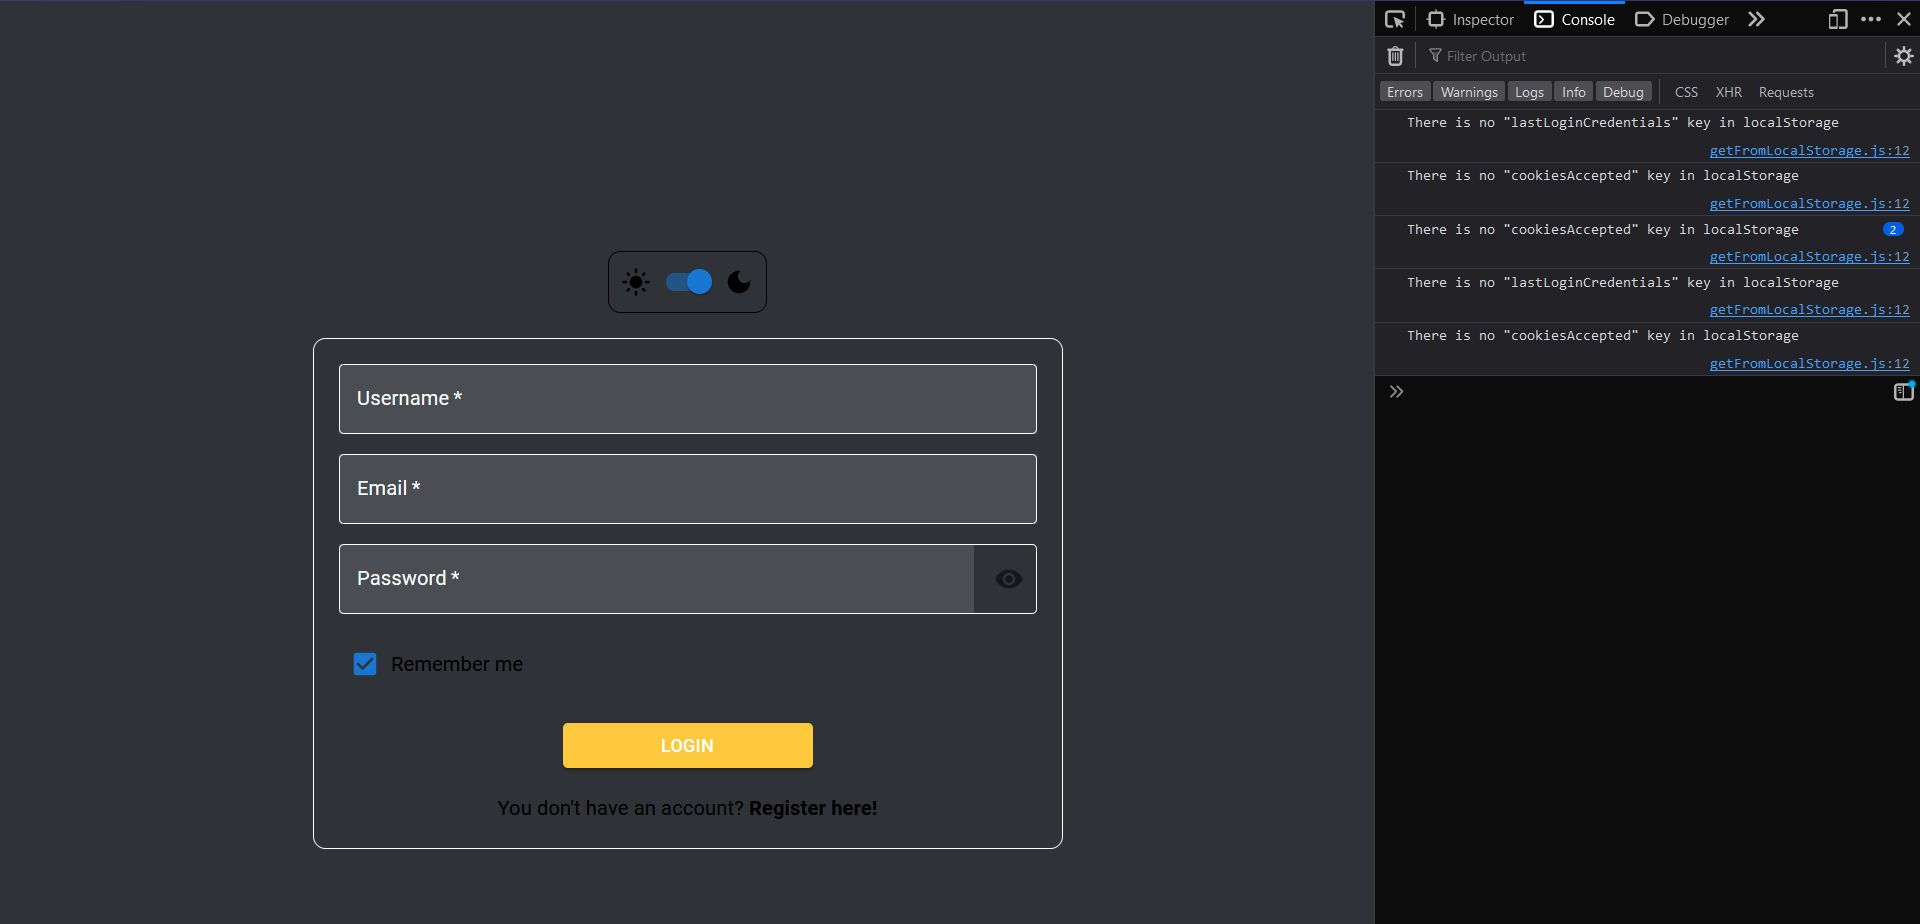Image resolution: width=1920 pixels, height=924 pixels.
Task: Select the moon icon for dark theme
Action: pyautogui.click(x=739, y=282)
